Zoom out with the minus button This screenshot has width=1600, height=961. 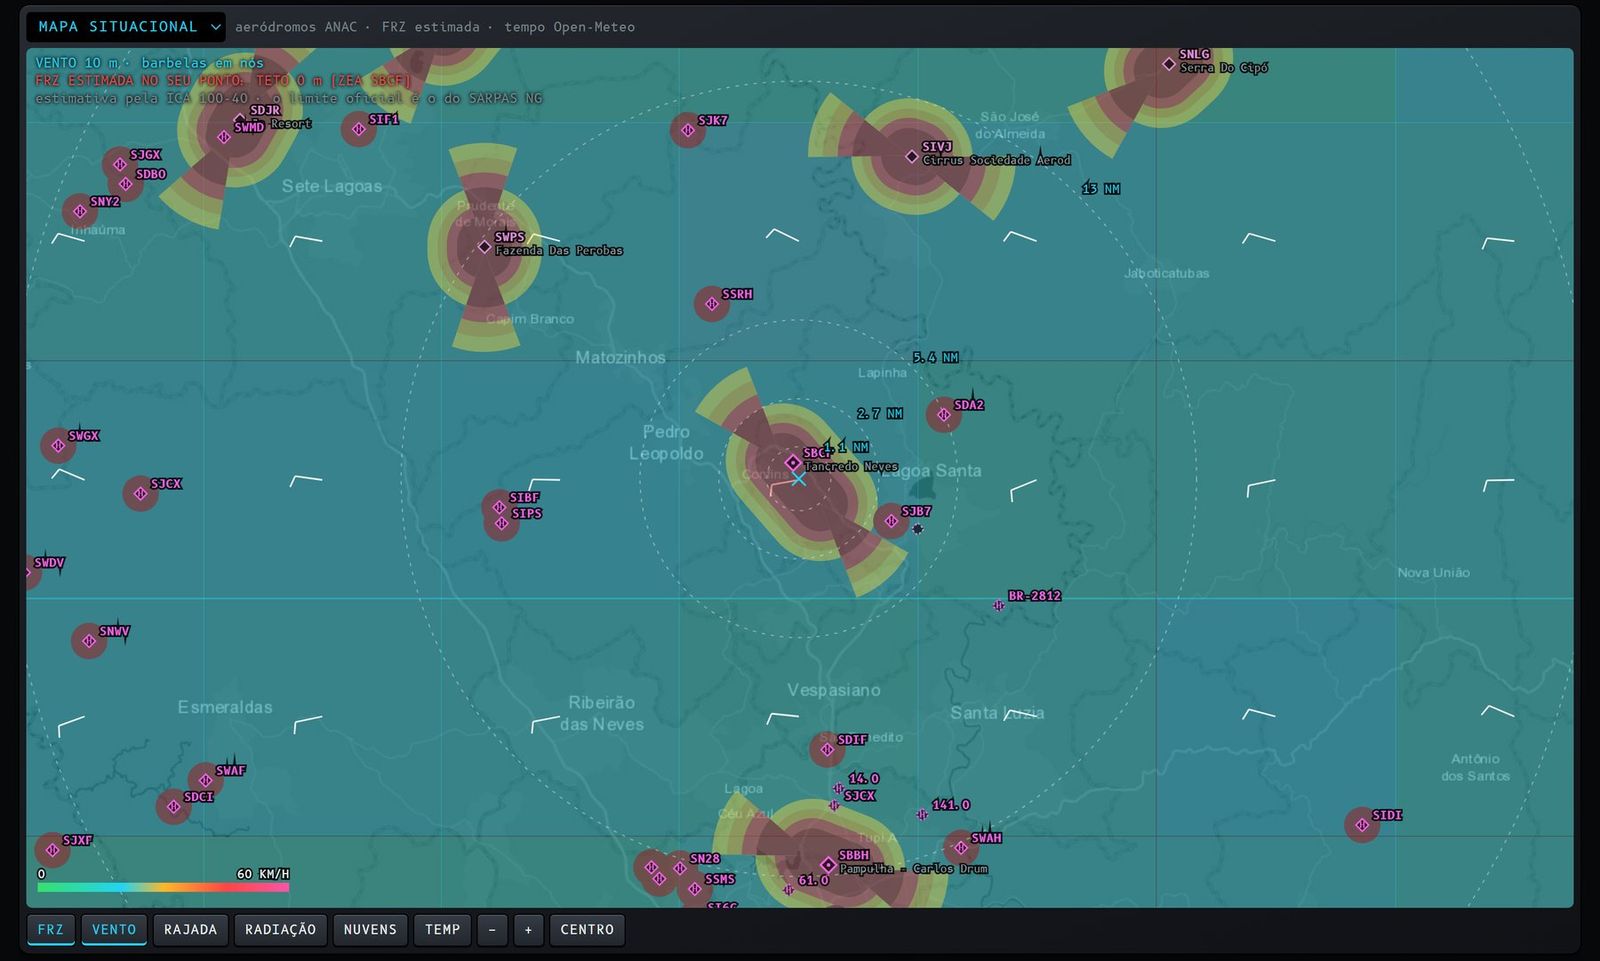[x=492, y=930]
